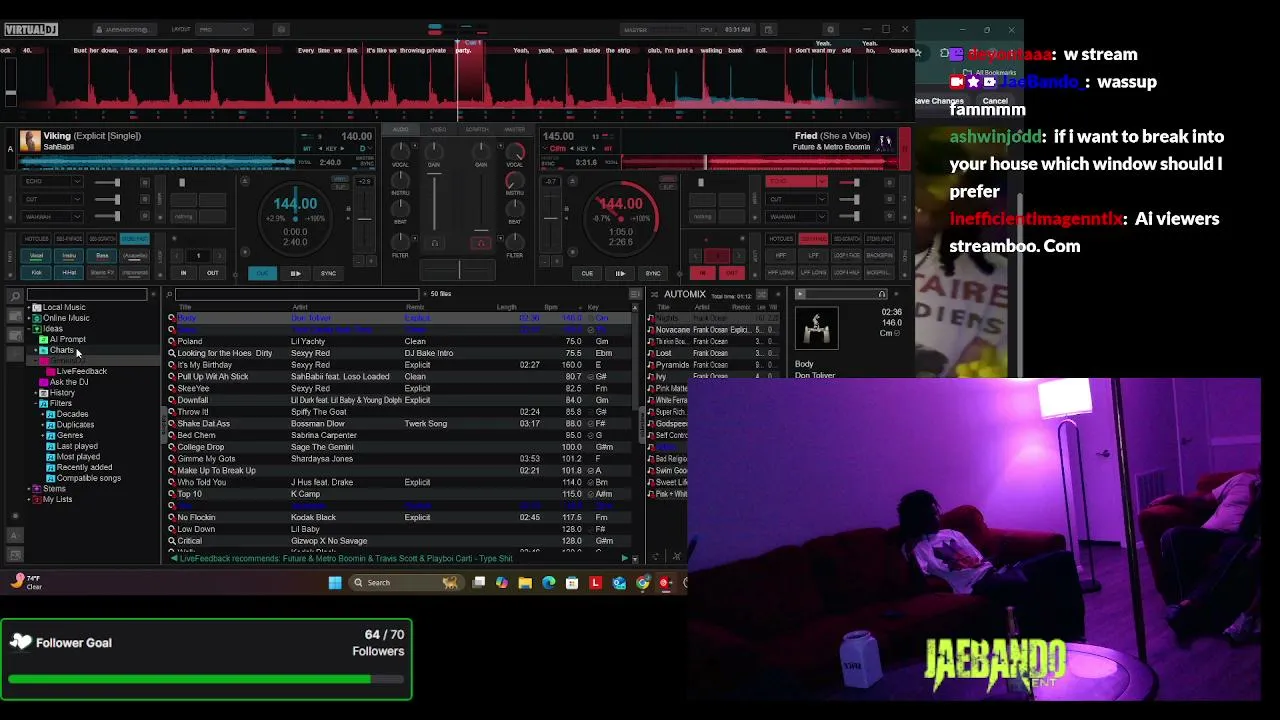Select the HOTCUES pad page on deck B
Screen dimensions: 1280x720
coord(781,239)
